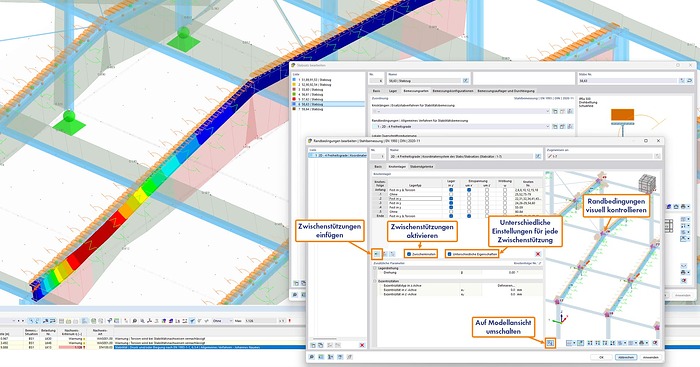Click edit-name icon beside Name field in Stabsatz dialog

(x=466, y=81)
